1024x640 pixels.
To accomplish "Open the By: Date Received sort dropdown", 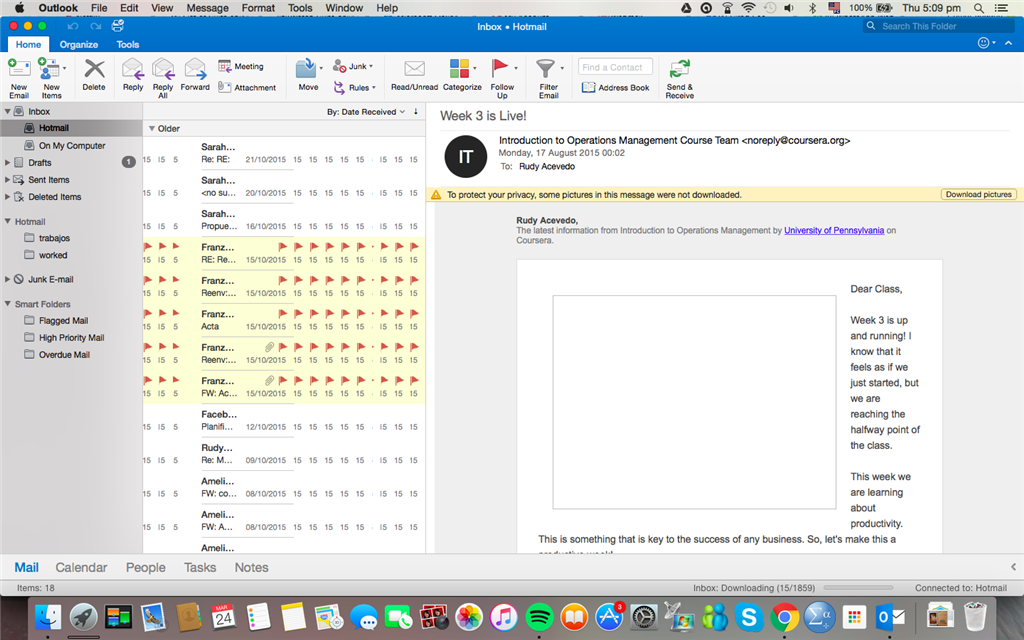I will (366, 112).
